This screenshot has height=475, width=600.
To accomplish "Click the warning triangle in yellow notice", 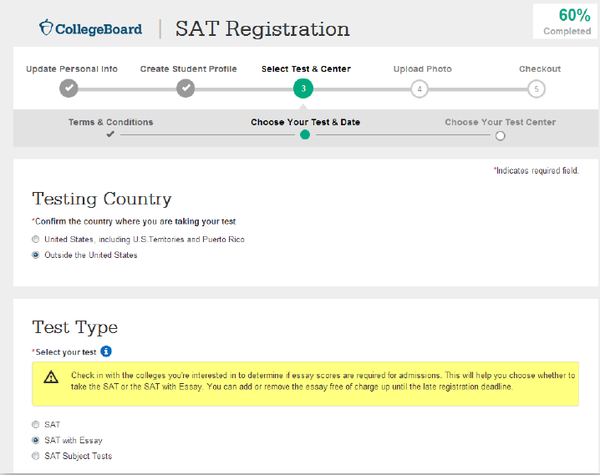I will click(x=51, y=377).
